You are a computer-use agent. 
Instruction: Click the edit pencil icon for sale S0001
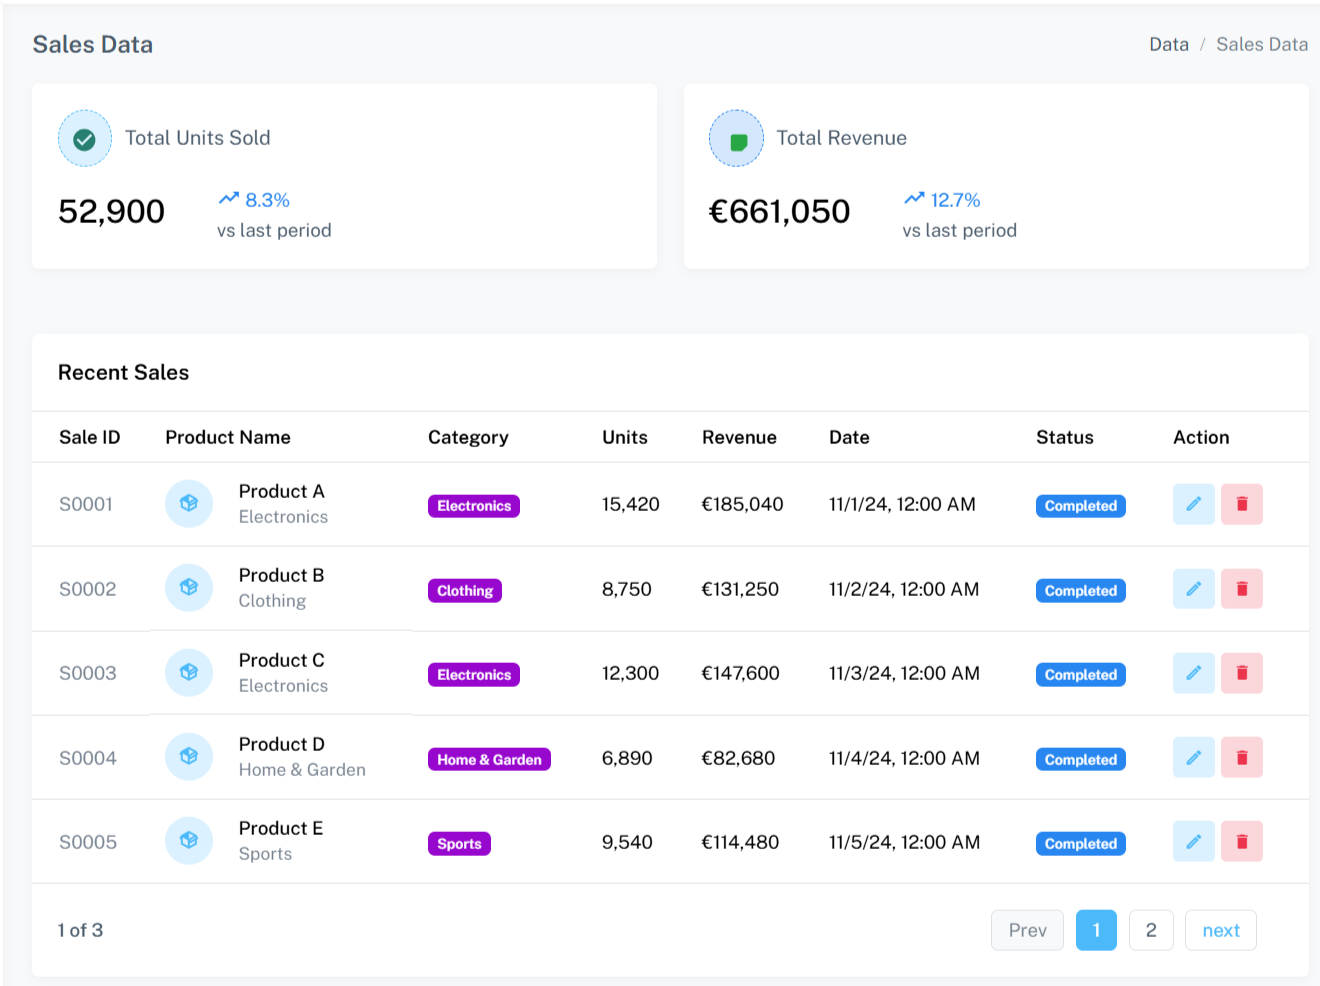1193,504
